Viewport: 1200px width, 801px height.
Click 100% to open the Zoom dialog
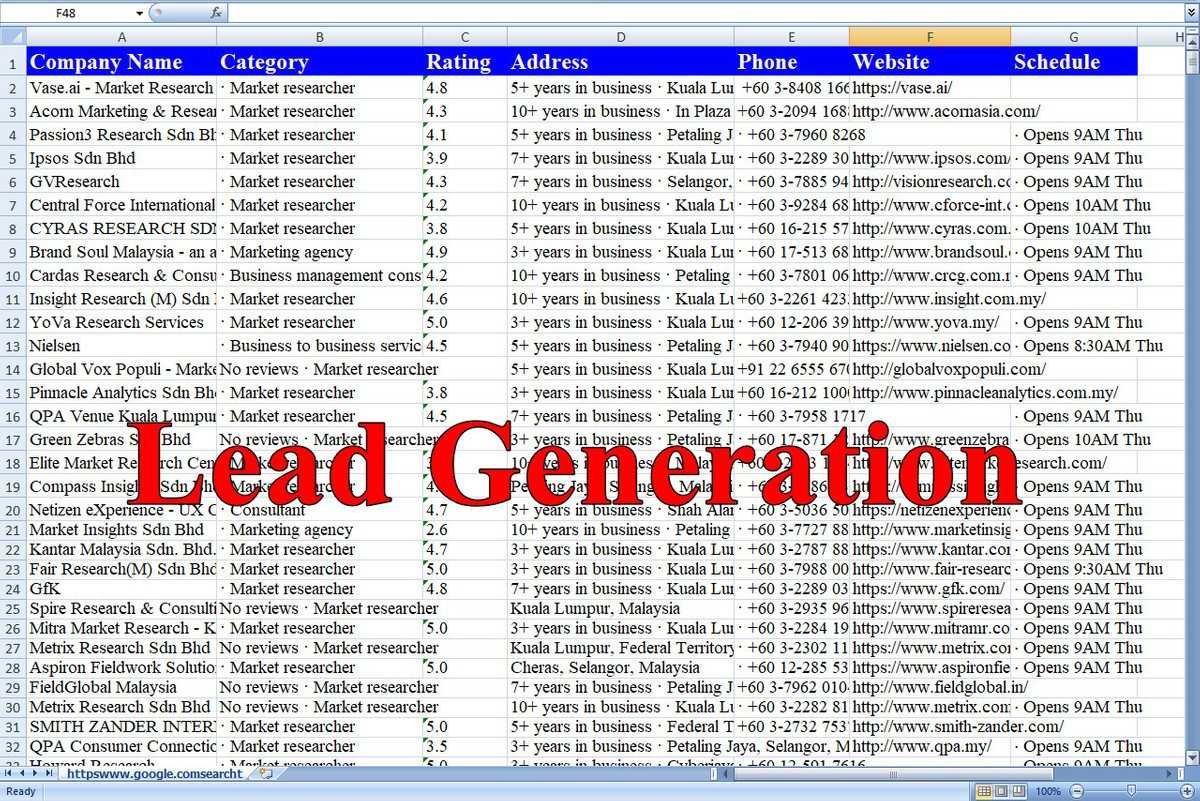[x=1049, y=790]
